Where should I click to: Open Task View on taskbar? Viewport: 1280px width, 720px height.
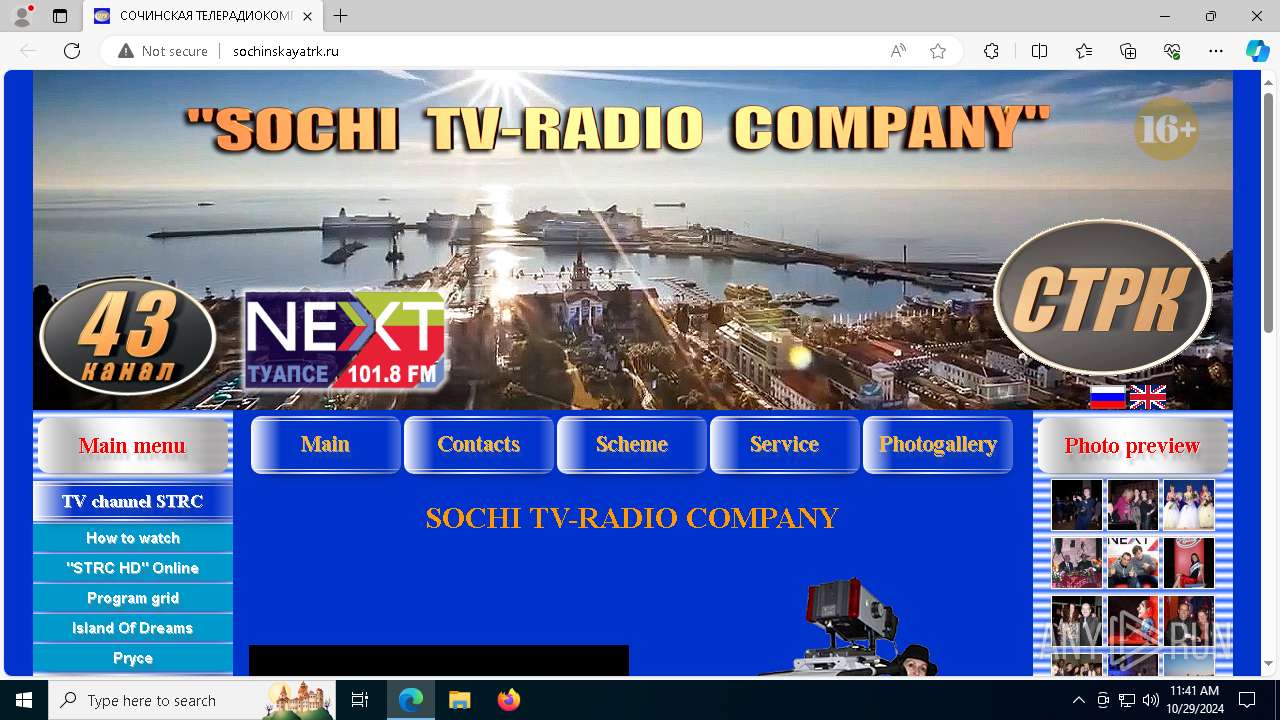point(360,700)
